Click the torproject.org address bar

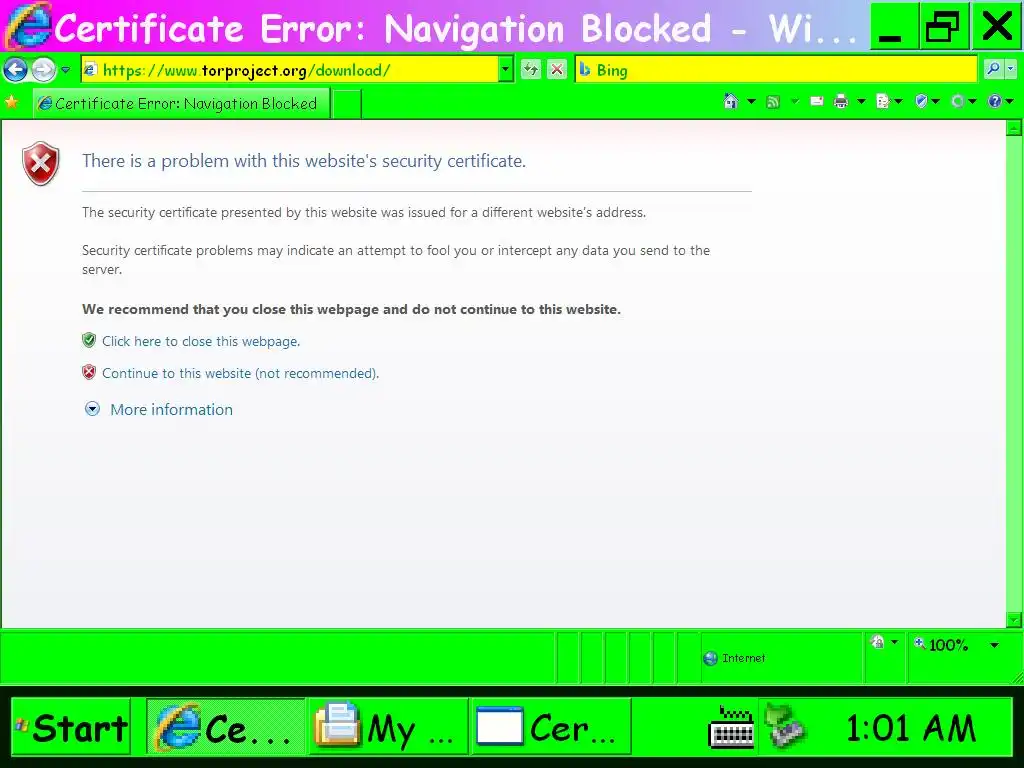[289, 70]
